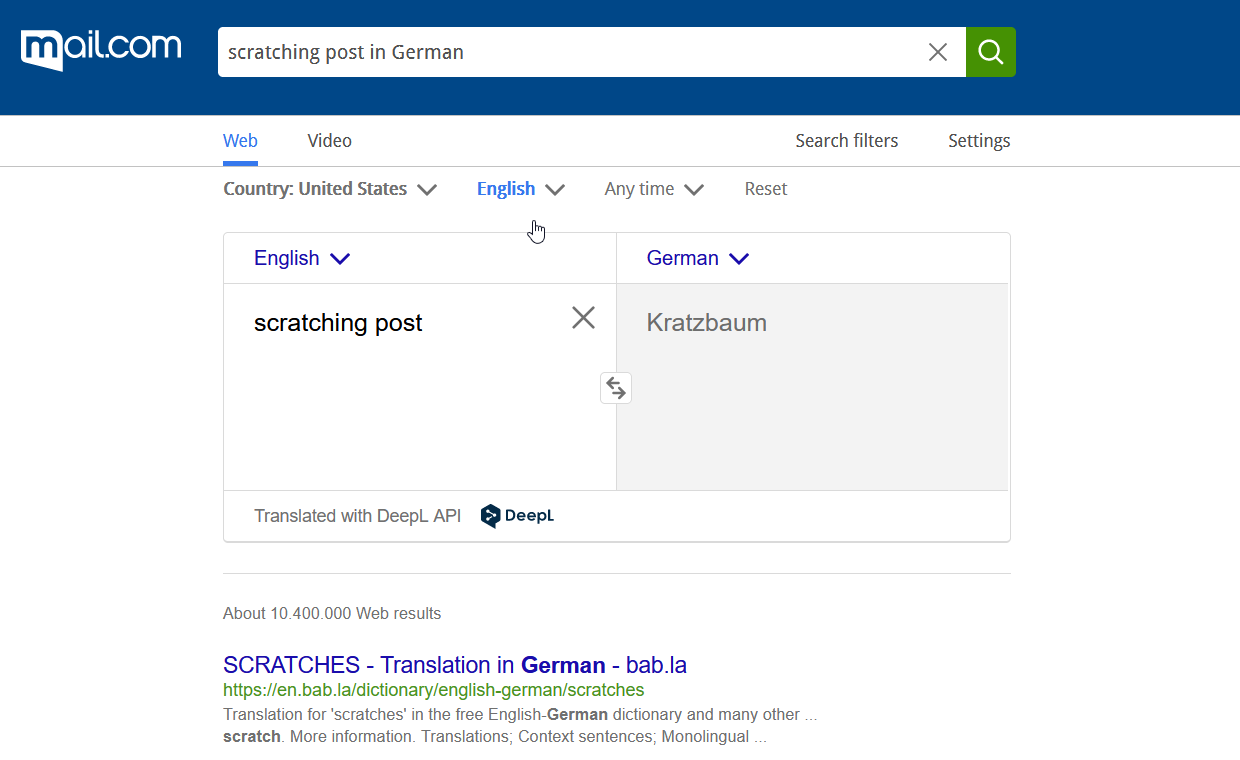Expand the Country: United States dropdown

click(330, 189)
